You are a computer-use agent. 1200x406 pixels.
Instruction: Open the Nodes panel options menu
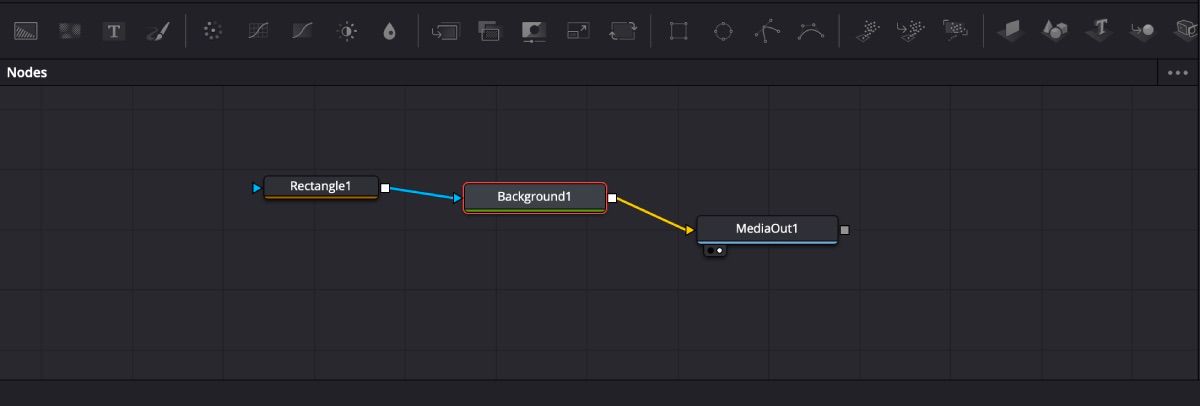1177,73
